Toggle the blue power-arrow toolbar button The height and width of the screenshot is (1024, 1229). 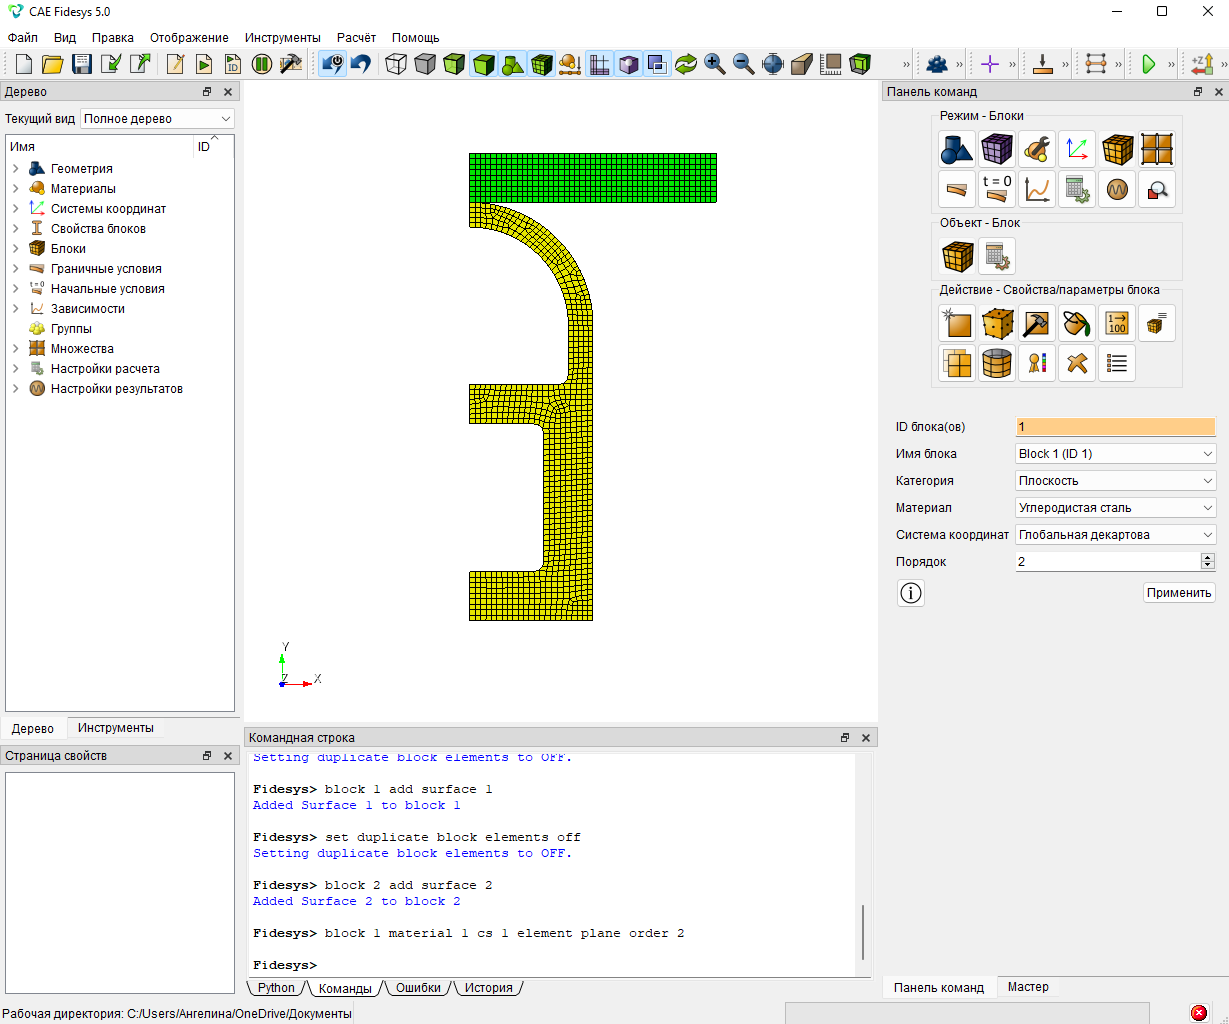pyautogui.click(x=332, y=64)
